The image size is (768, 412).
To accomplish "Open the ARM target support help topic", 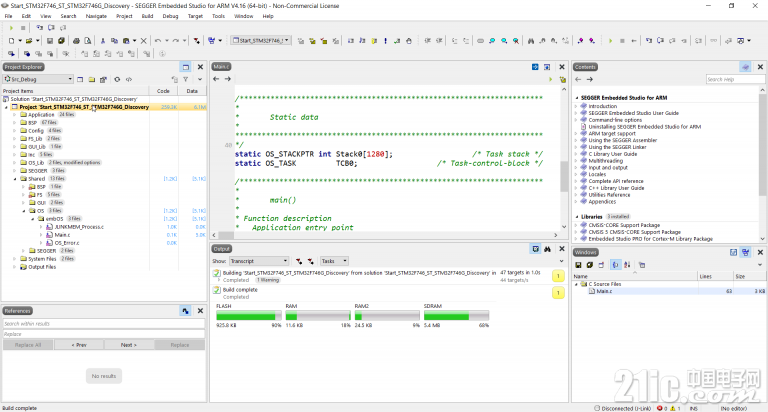I will coord(612,133).
